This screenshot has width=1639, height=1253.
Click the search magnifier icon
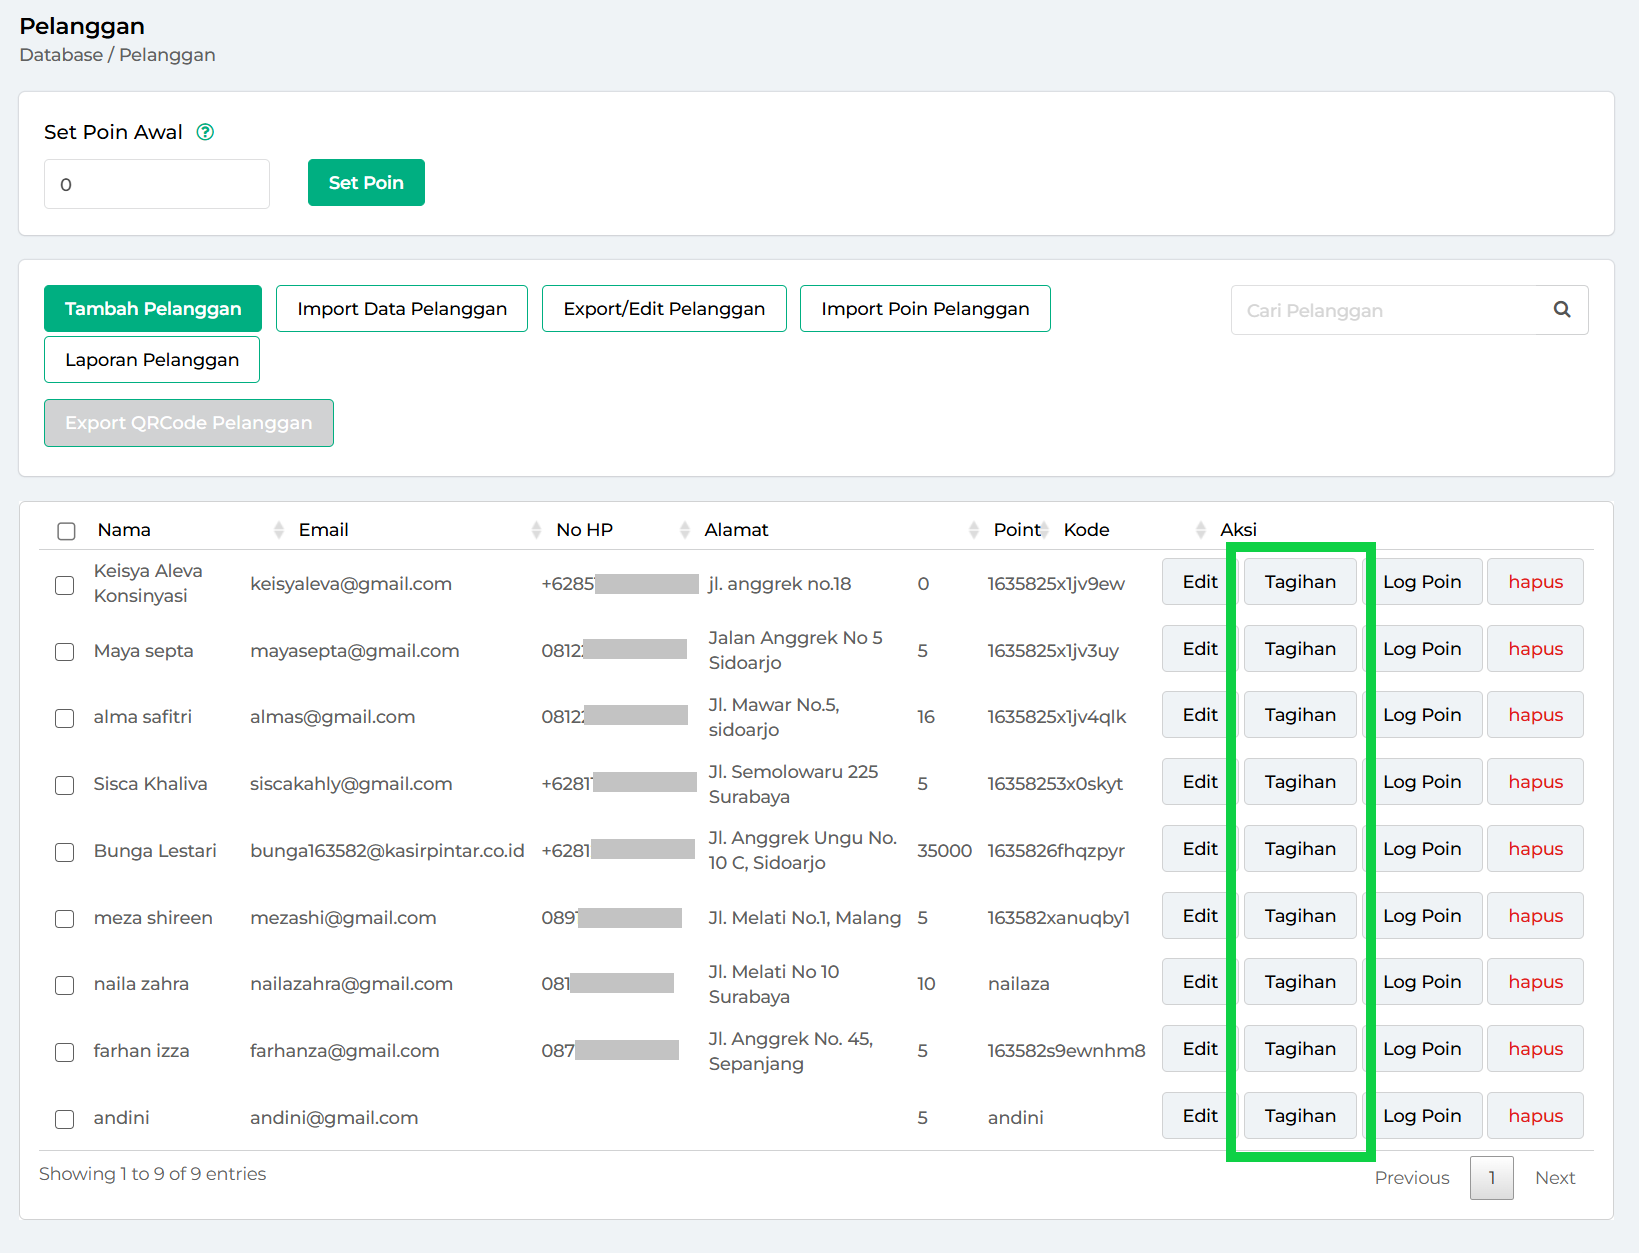(x=1561, y=310)
